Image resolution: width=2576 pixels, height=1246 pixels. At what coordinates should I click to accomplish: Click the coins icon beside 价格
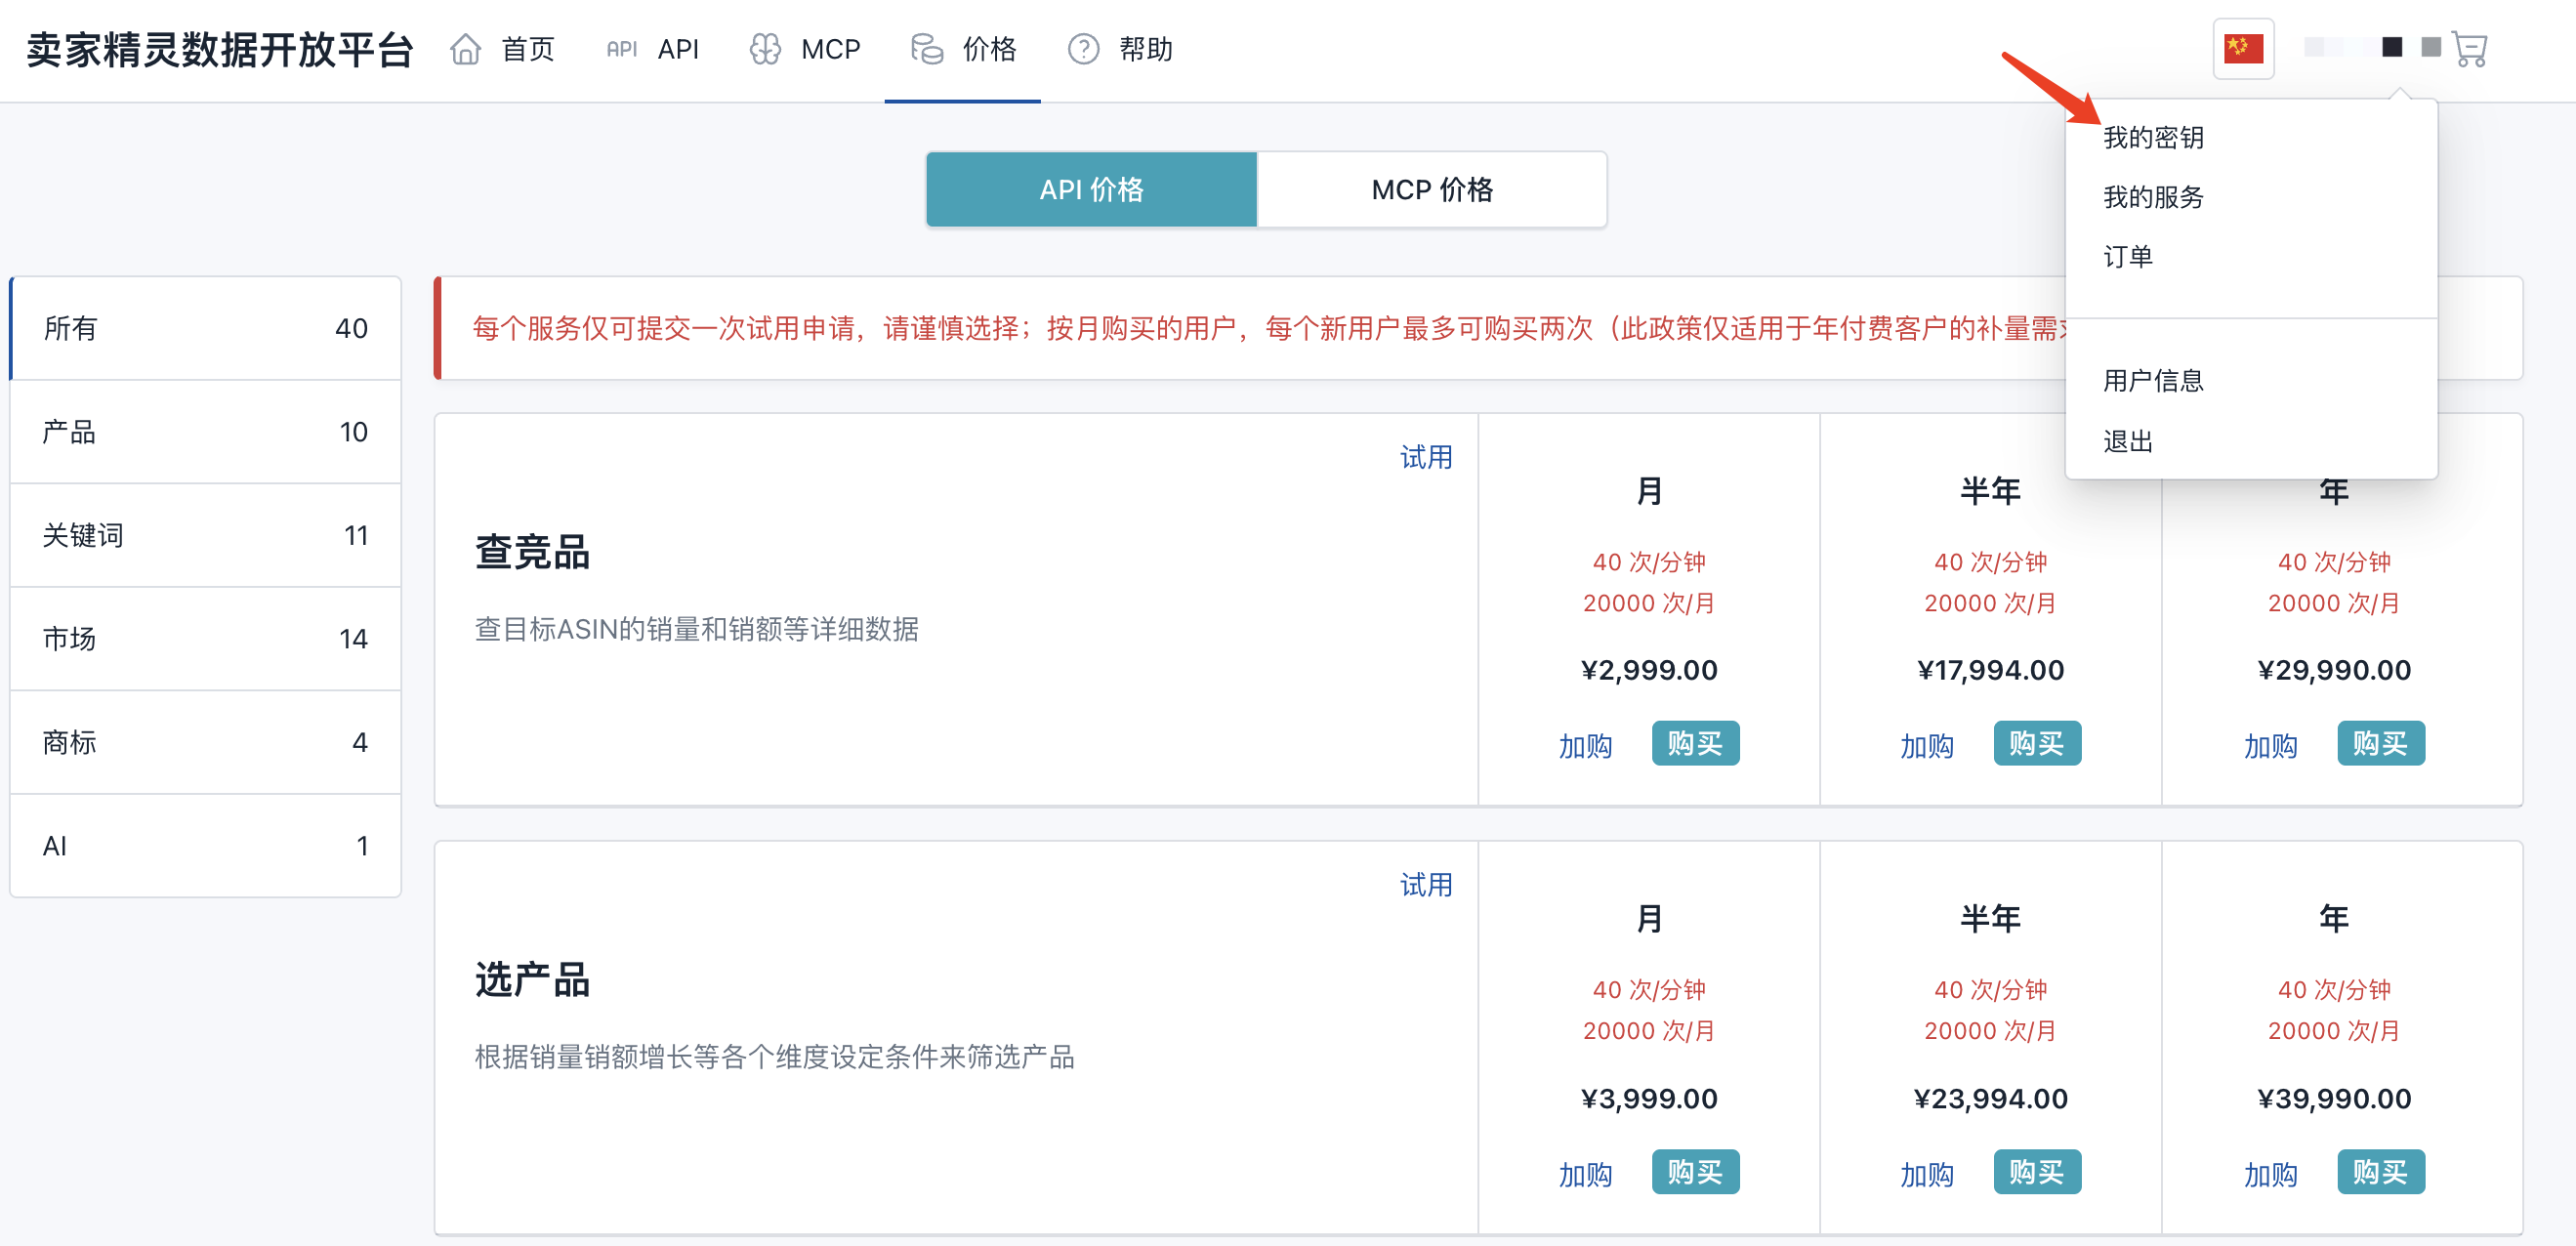pyautogui.click(x=927, y=49)
